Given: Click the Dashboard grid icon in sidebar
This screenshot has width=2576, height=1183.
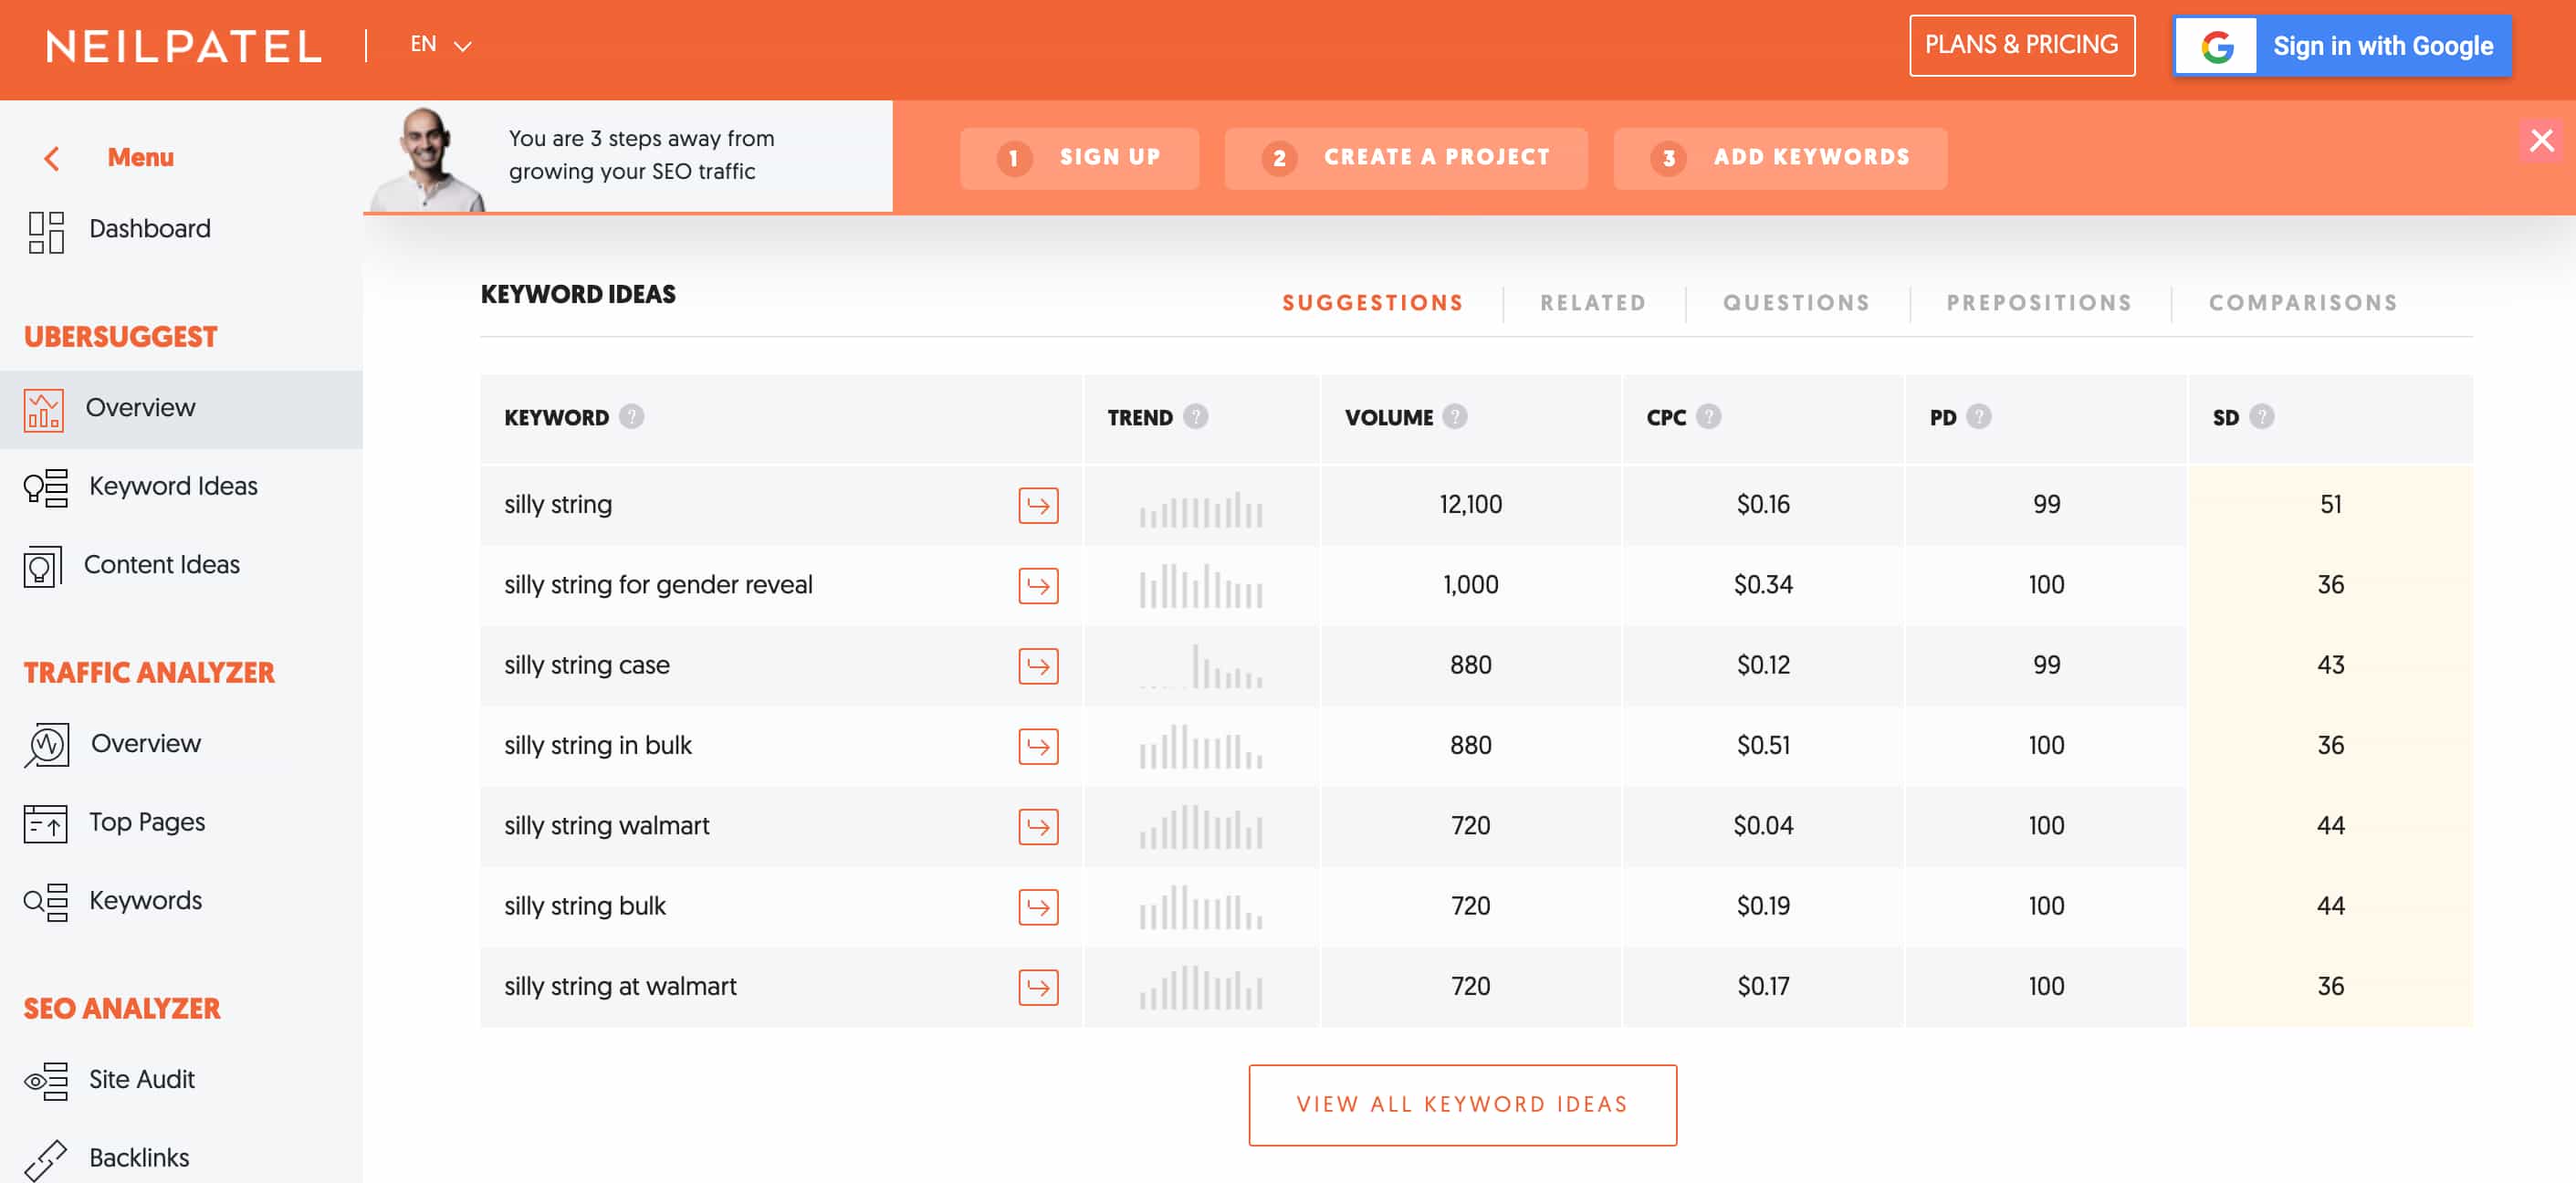Looking at the screenshot, I should point(46,231).
